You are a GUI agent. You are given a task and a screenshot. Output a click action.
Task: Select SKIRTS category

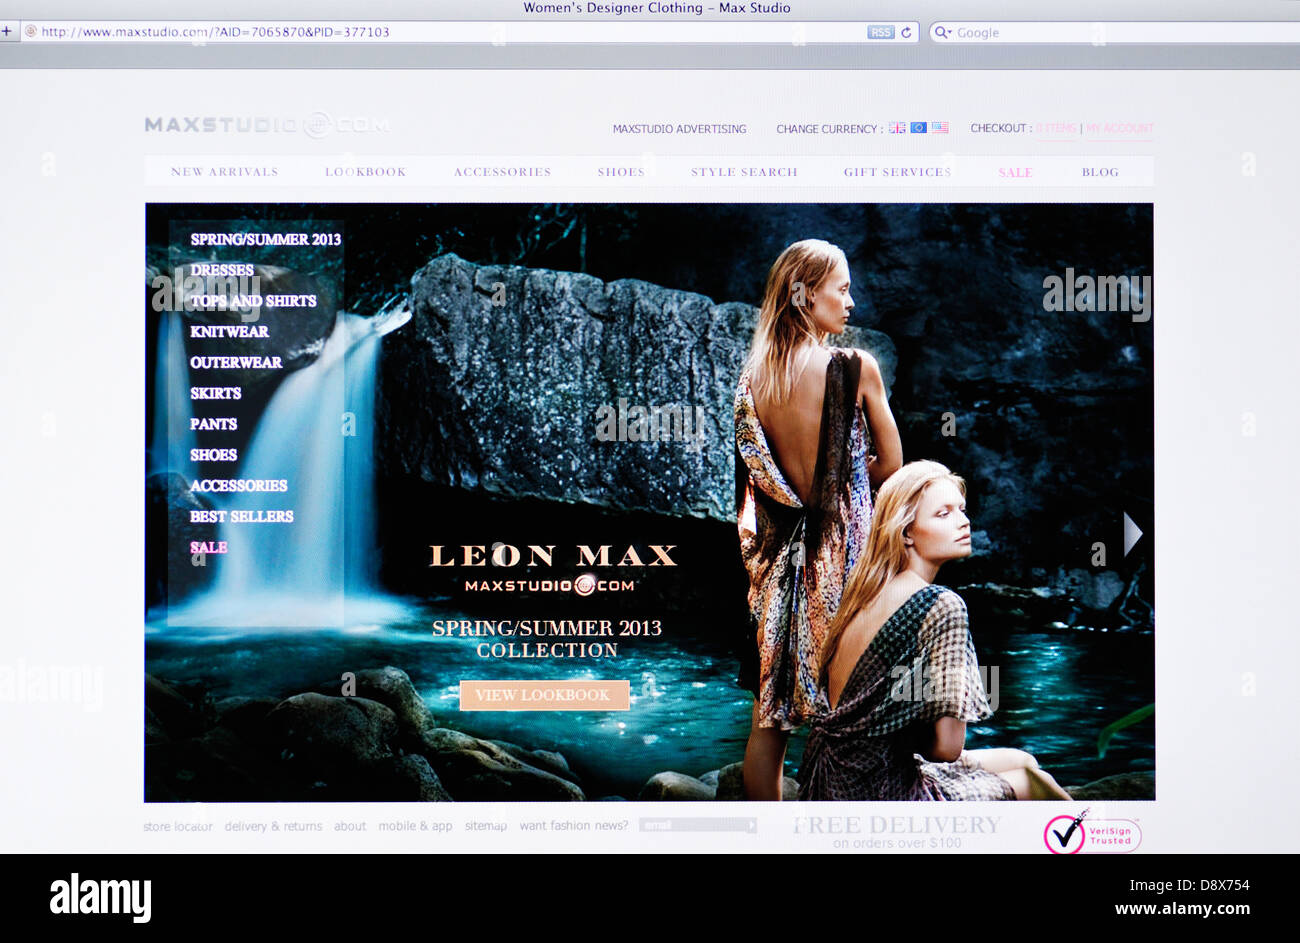pos(216,394)
